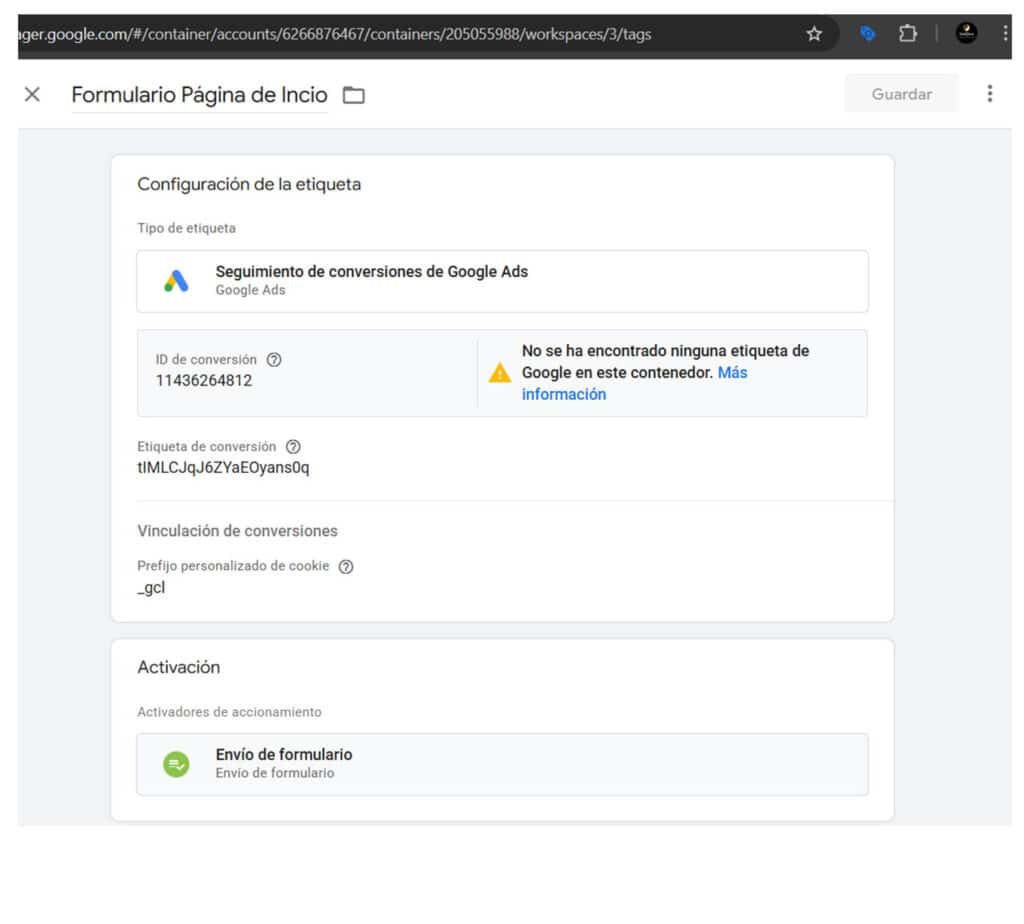Click the Google Ads logo icon
The height and width of the screenshot is (924, 1024).
pos(176,282)
